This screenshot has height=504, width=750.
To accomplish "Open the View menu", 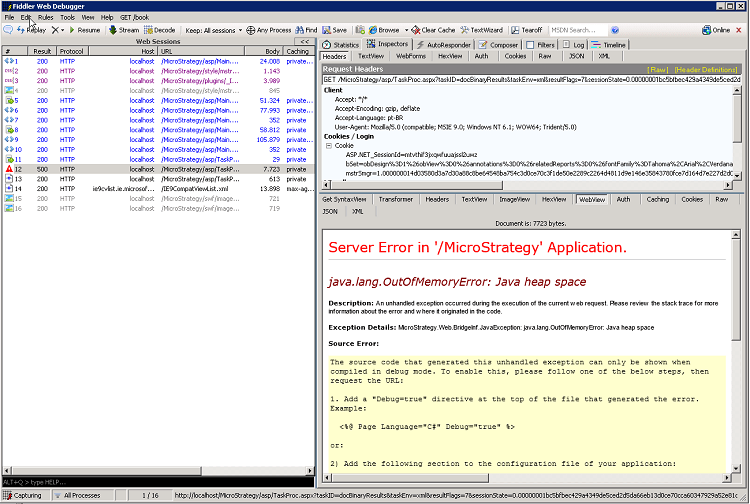I will [x=88, y=17].
